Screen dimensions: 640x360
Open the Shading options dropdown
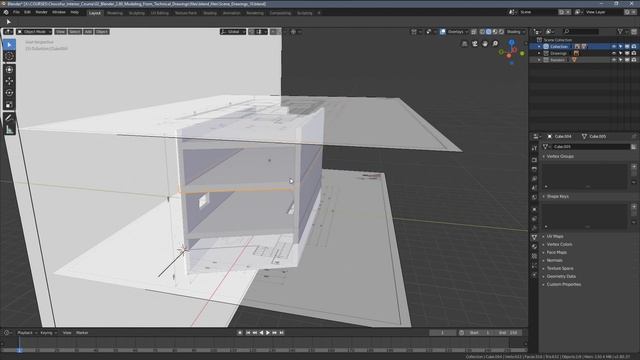[516, 32]
